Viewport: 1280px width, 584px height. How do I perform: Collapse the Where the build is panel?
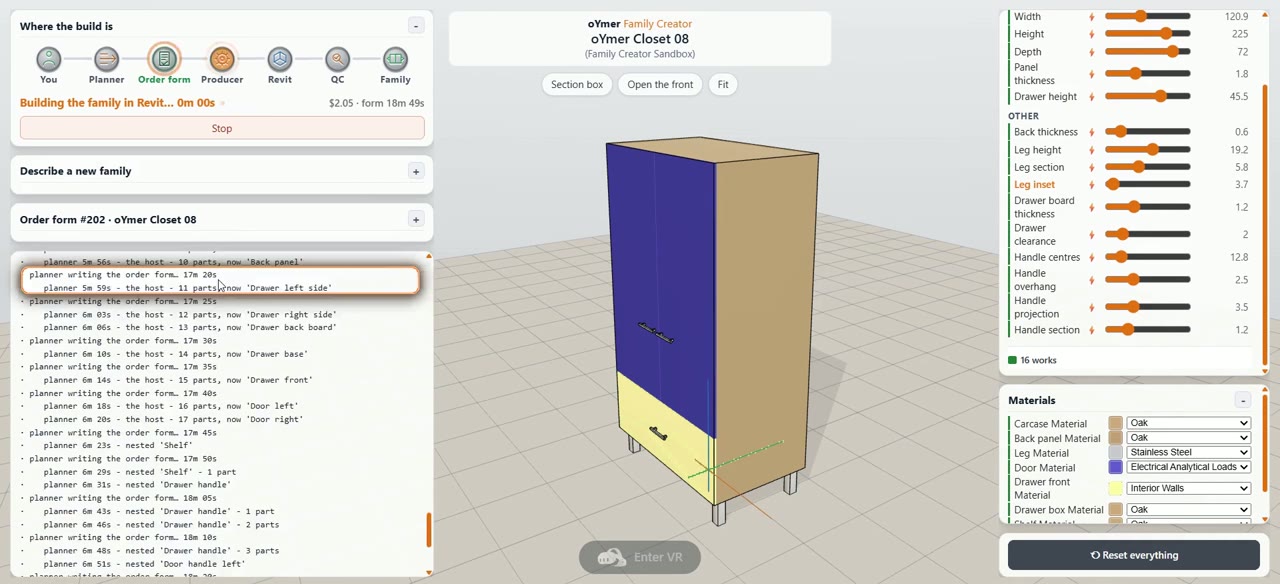click(x=416, y=25)
